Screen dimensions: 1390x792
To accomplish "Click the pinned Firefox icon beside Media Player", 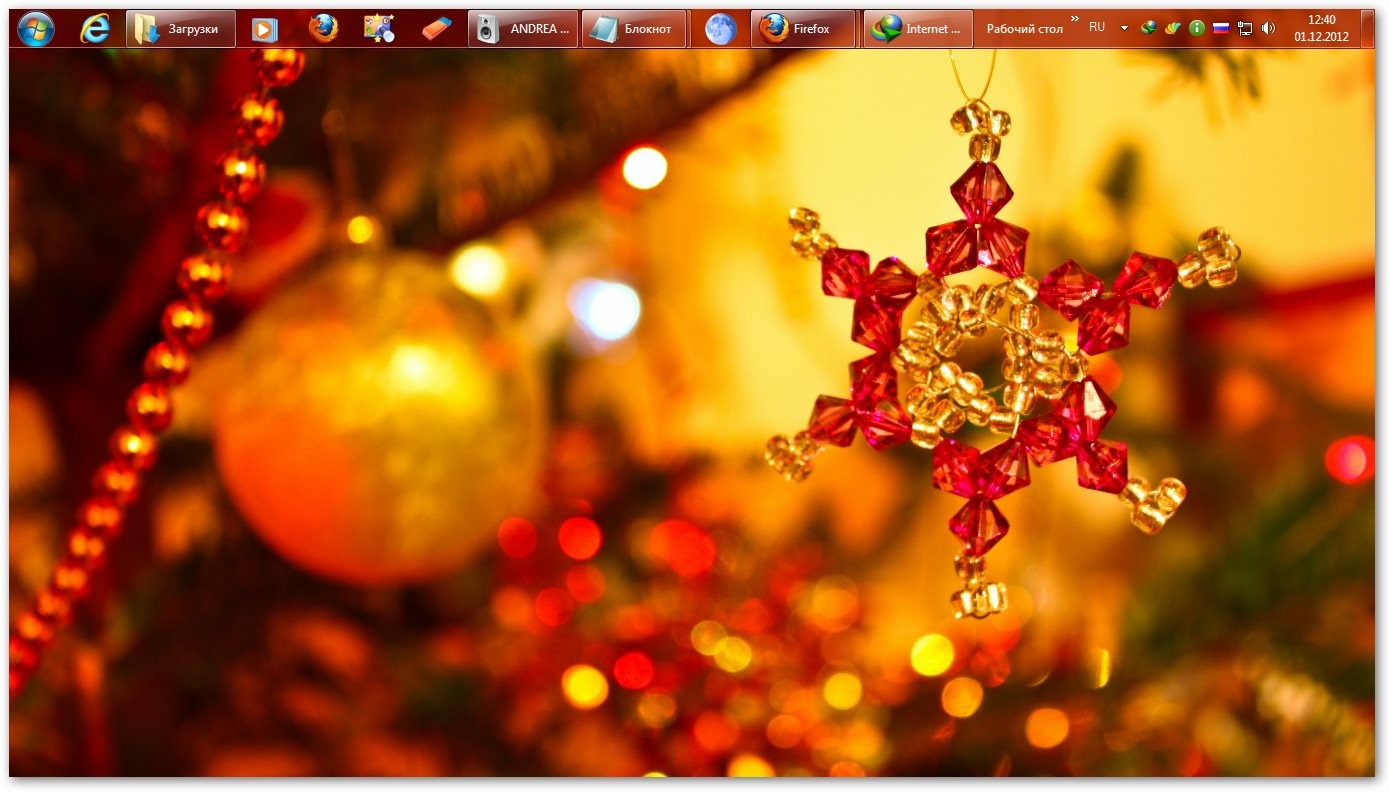I will (x=323, y=29).
